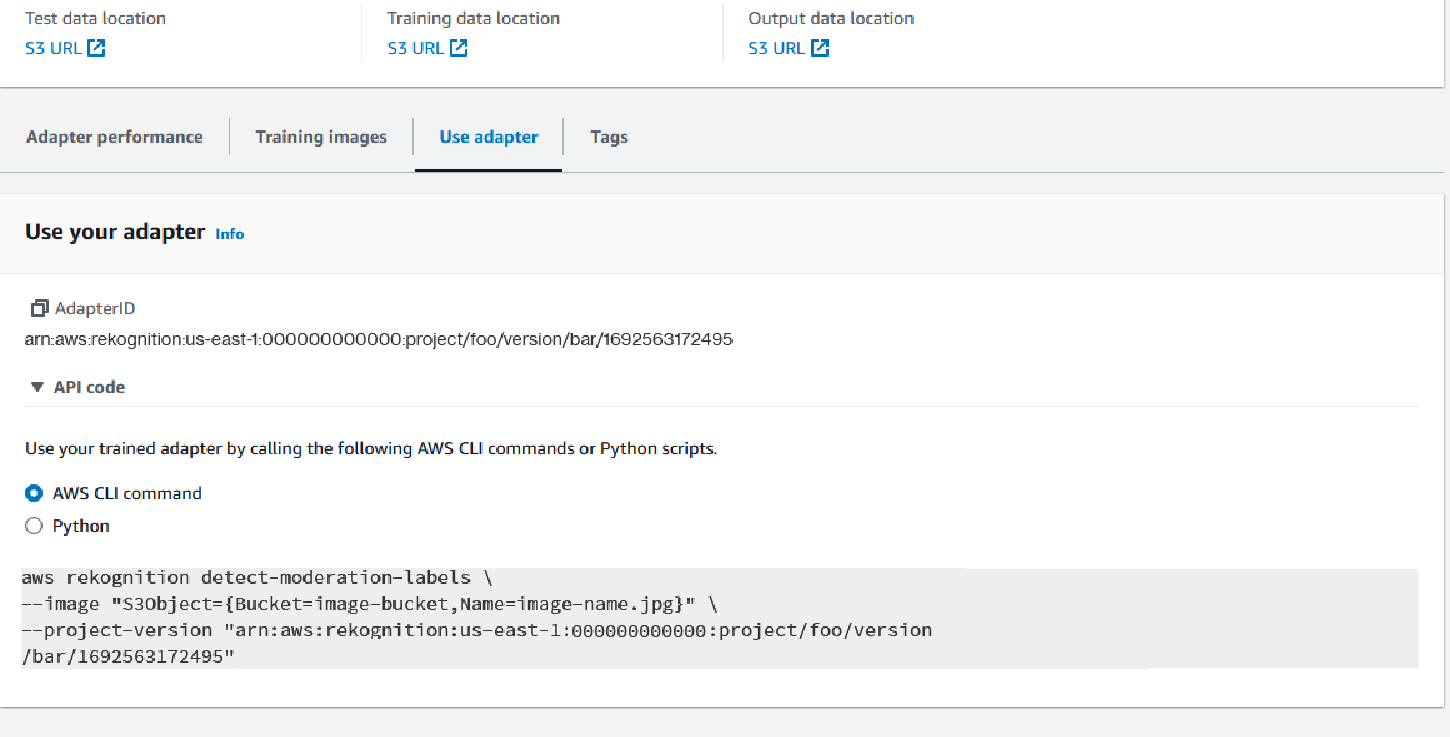
Task: Open the Output data location S3 URL
Action: [x=776, y=46]
